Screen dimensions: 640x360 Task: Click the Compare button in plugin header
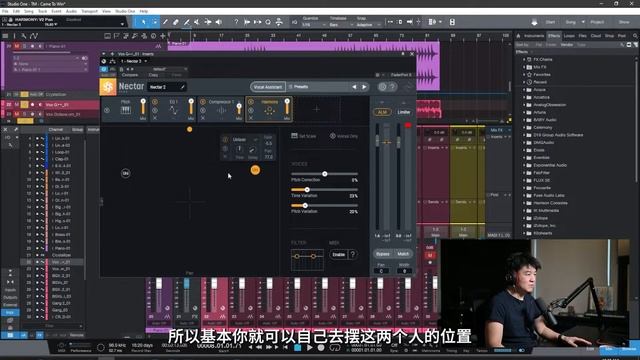(x=130, y=75)
